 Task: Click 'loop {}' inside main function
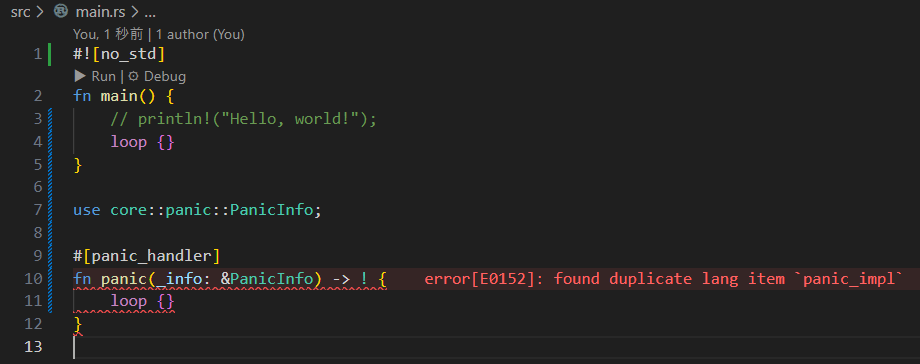143,142
